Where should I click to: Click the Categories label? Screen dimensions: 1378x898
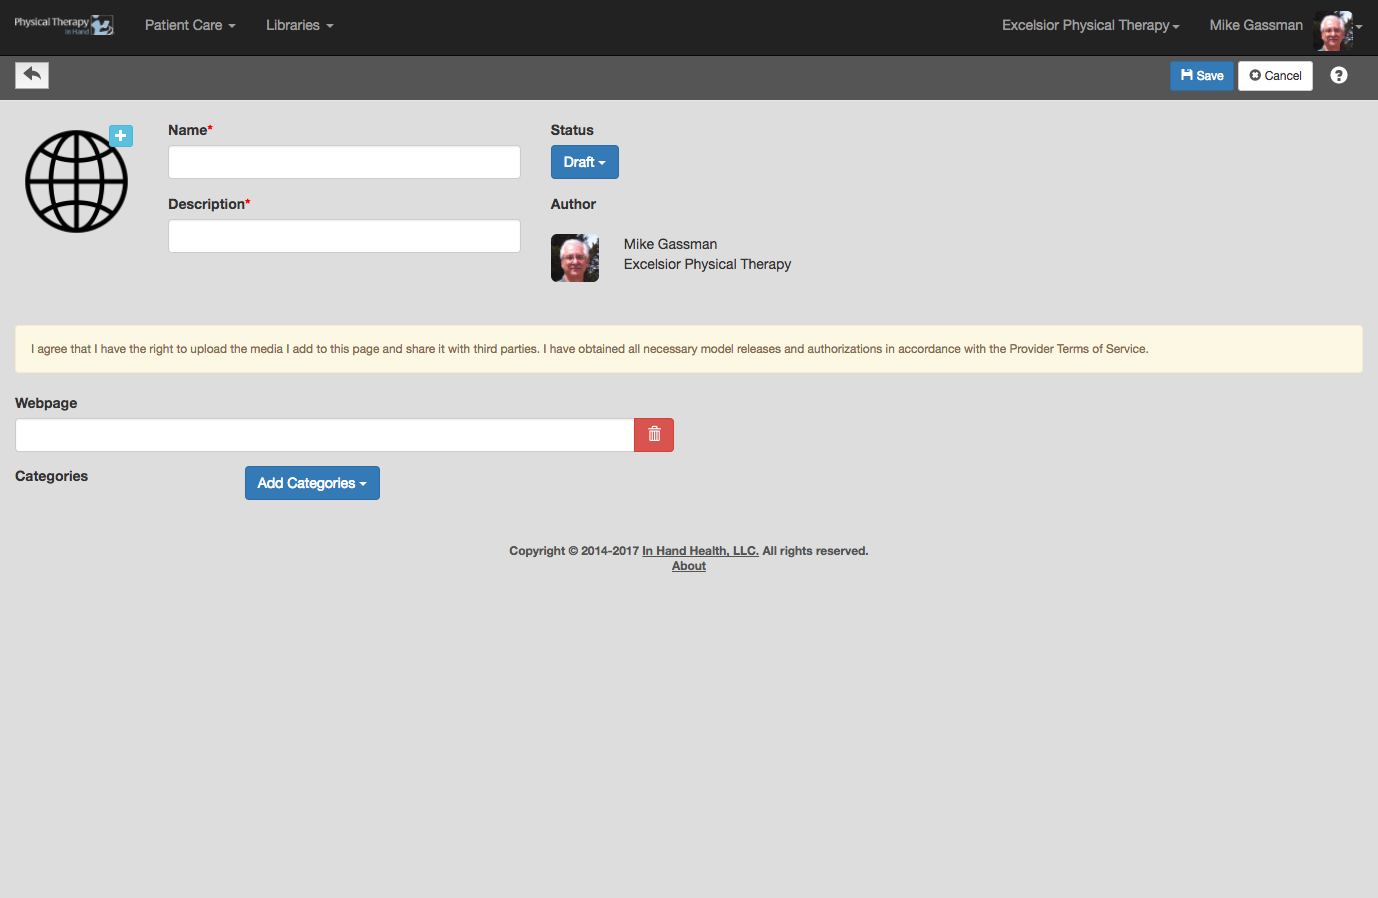[x=51, y=476]
